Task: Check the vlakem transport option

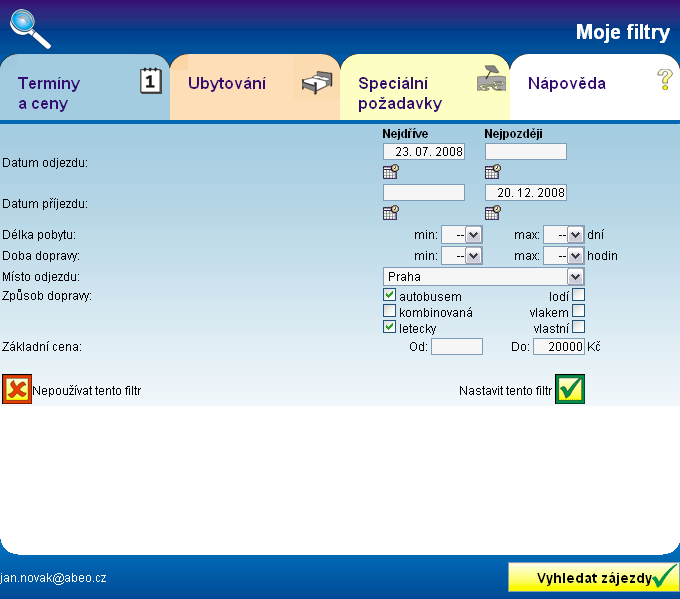Action: [x=578, y=311]
